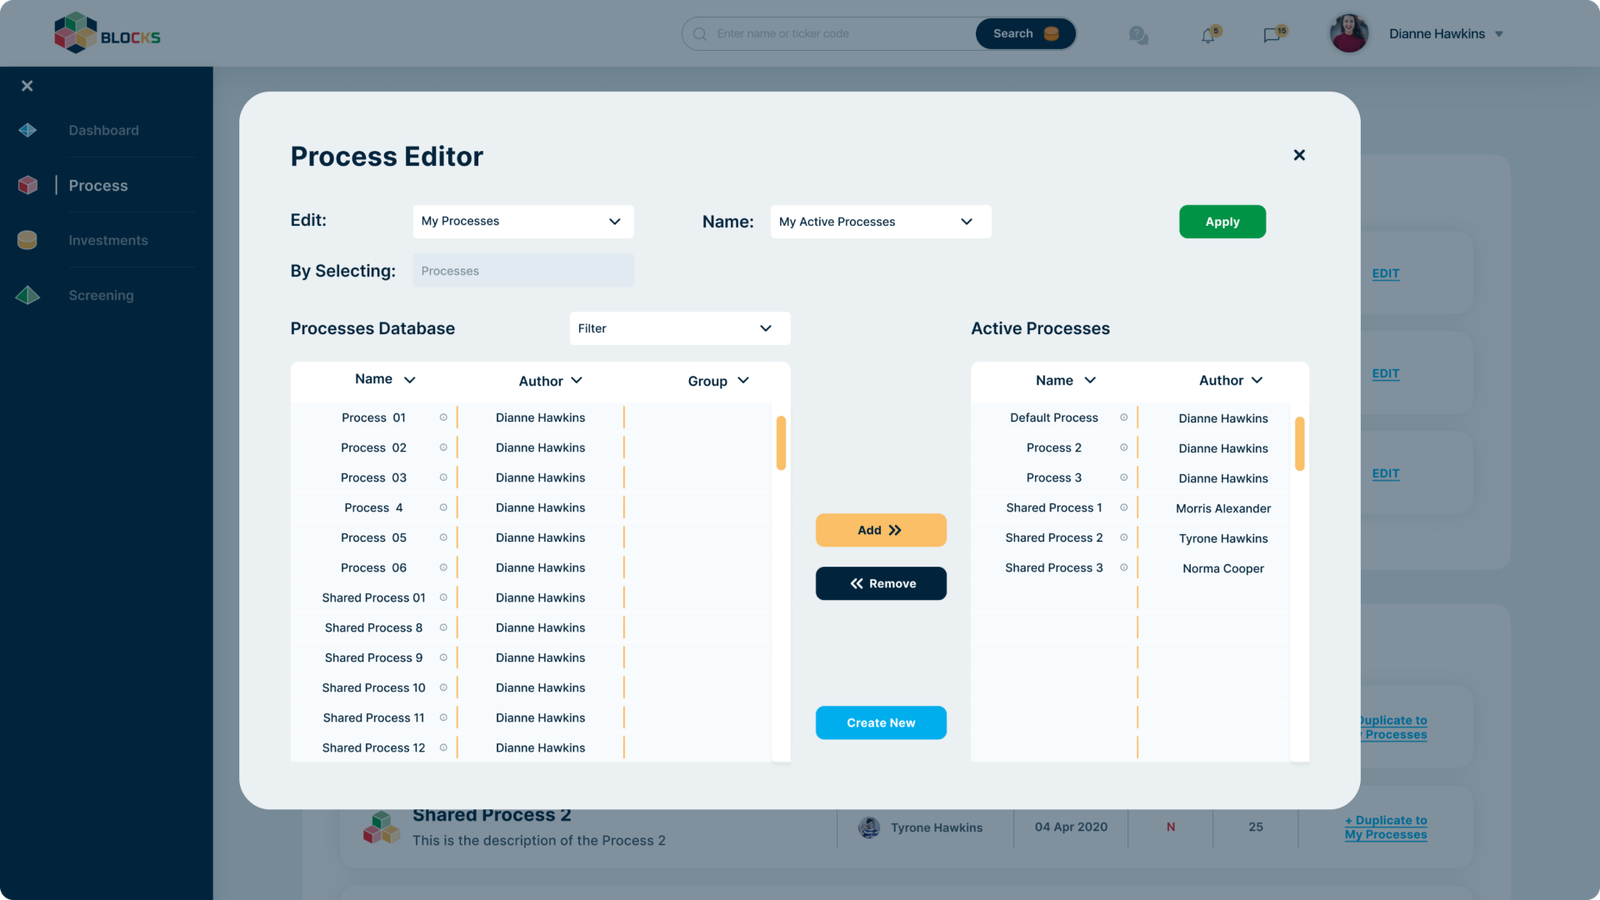Click the Create New button
The width and height of the screenshot is (1600, 900).
(881, 723)
